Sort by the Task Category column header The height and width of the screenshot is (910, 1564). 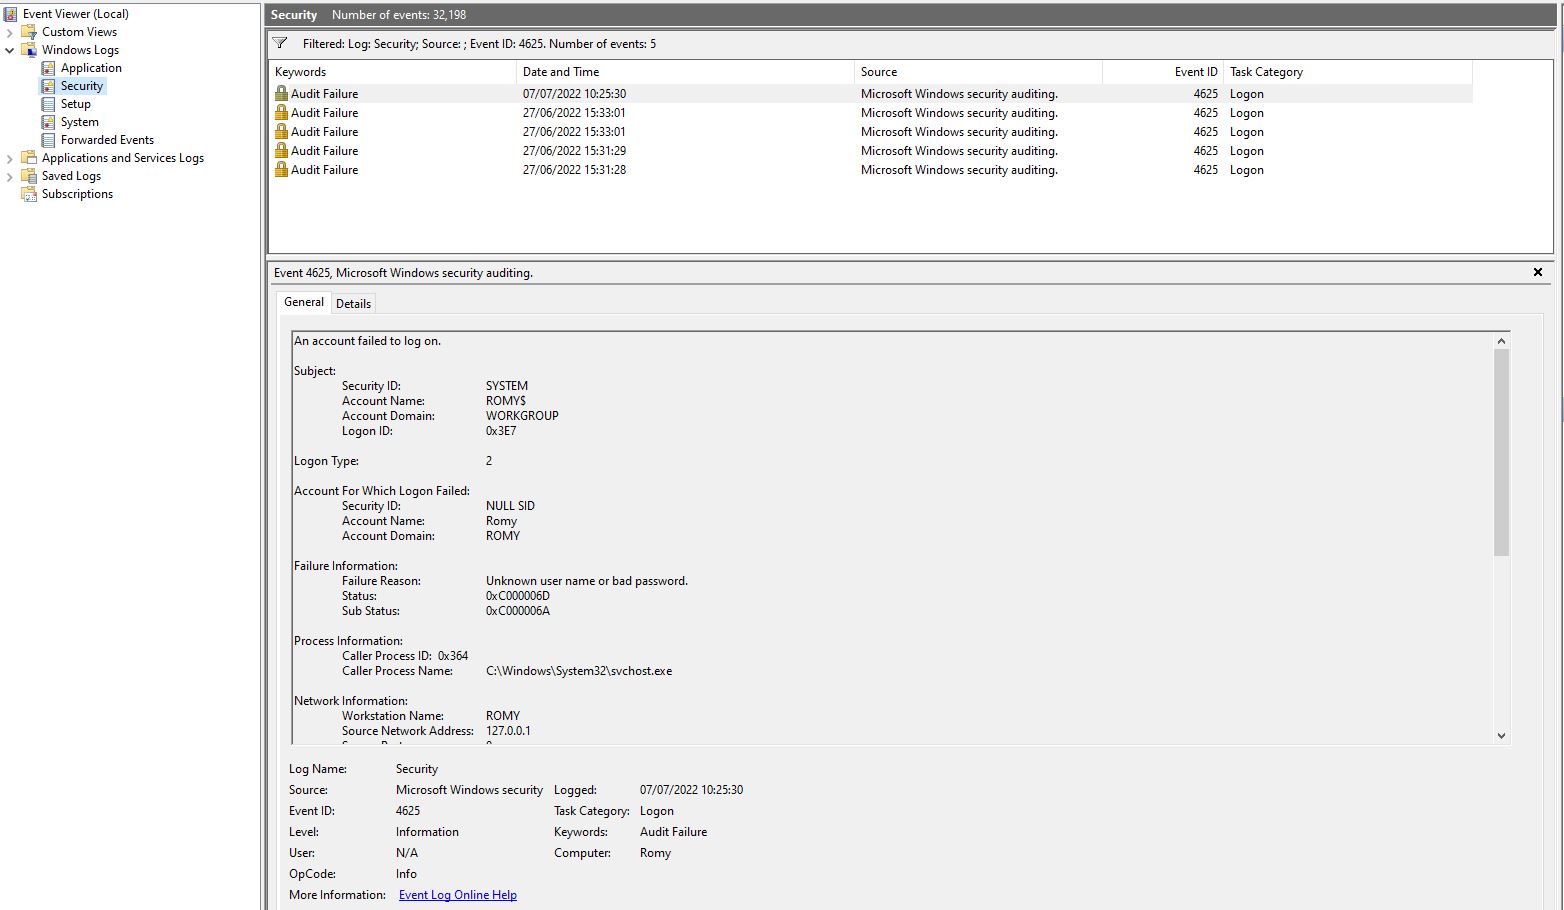click(x=1347, y=72)
